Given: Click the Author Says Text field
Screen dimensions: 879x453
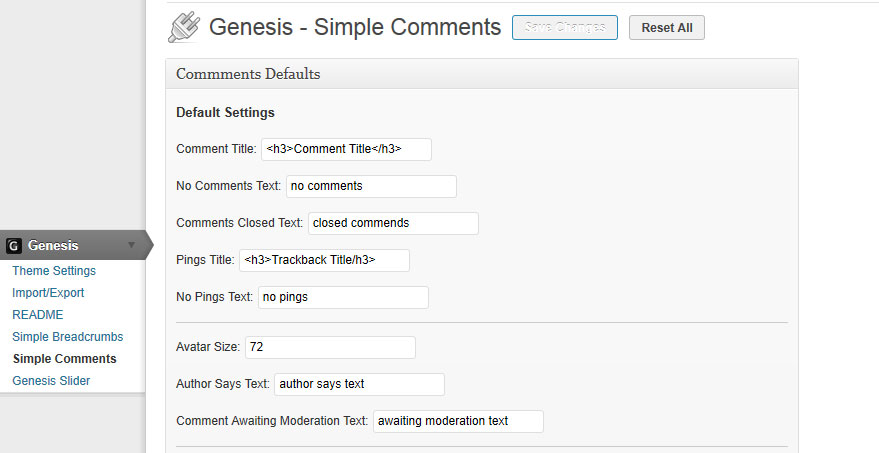Looking at the screenshot, I should 359,384.
